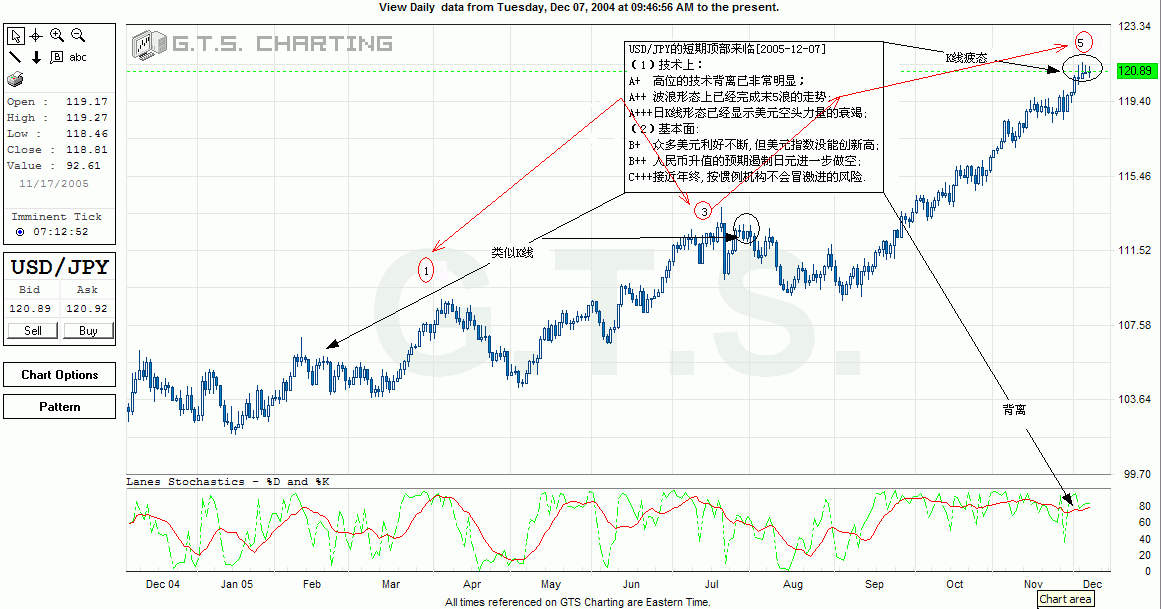Open Chart Options
The width and height of the screenshot is (1161, 609).
point(59,375)
